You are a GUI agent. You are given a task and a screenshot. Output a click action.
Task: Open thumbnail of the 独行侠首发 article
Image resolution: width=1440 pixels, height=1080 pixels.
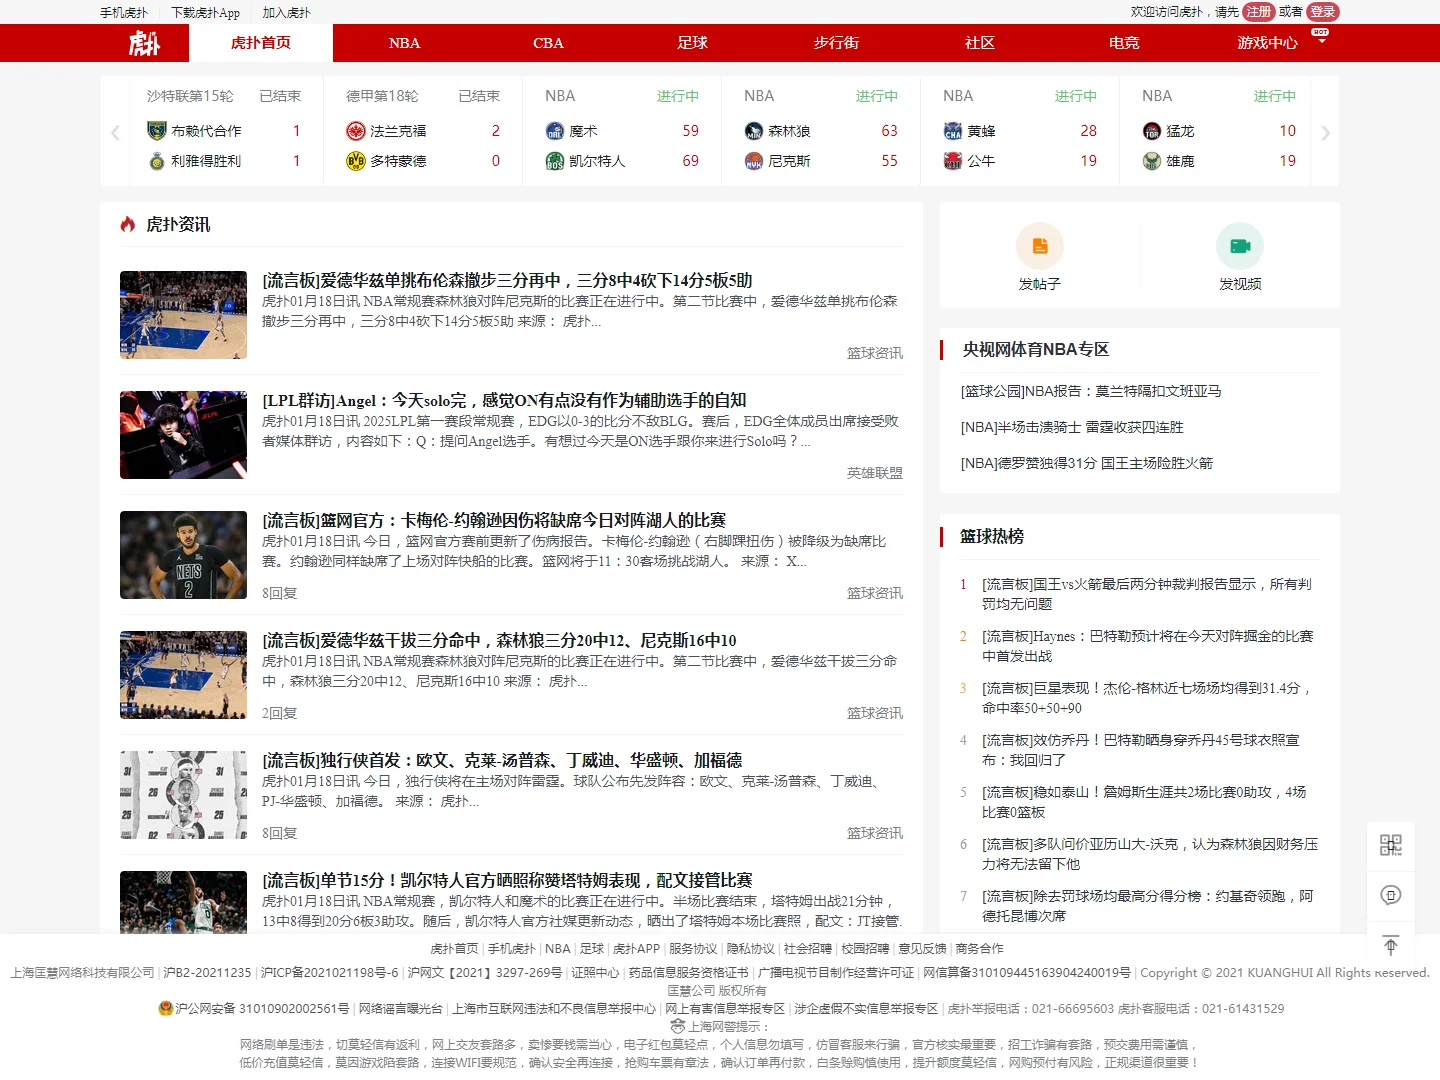click(183, 795)
